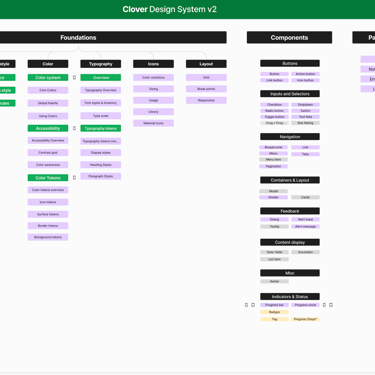
Task: Select the Foundations section header
Action: pos(113,37)
